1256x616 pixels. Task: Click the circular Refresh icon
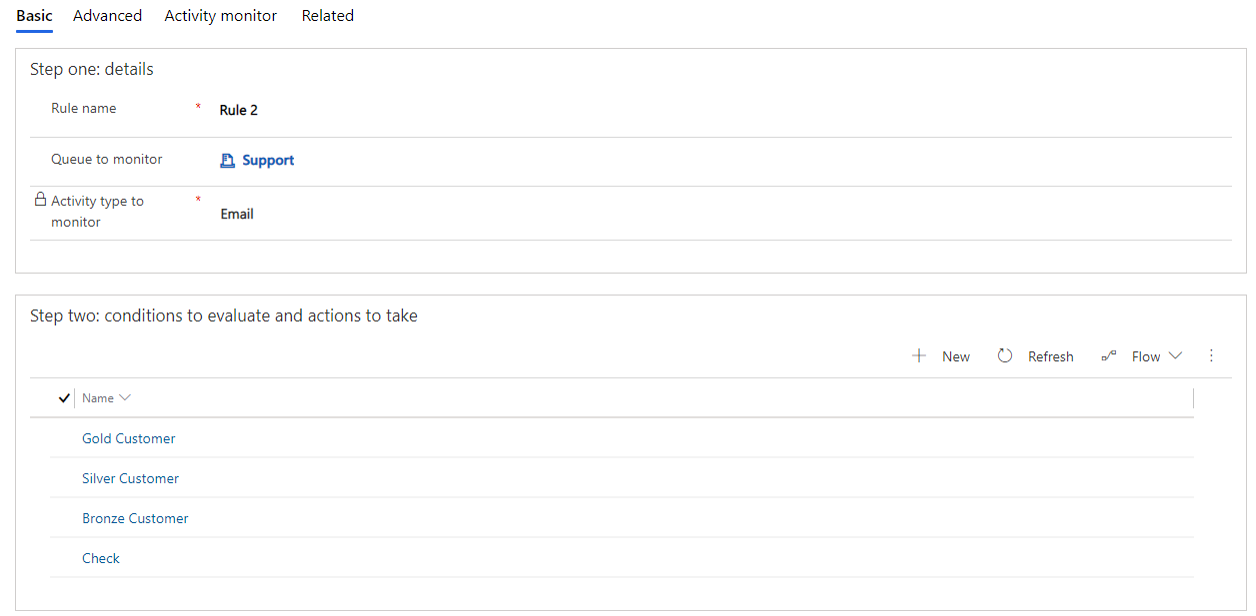[1005, 356]
